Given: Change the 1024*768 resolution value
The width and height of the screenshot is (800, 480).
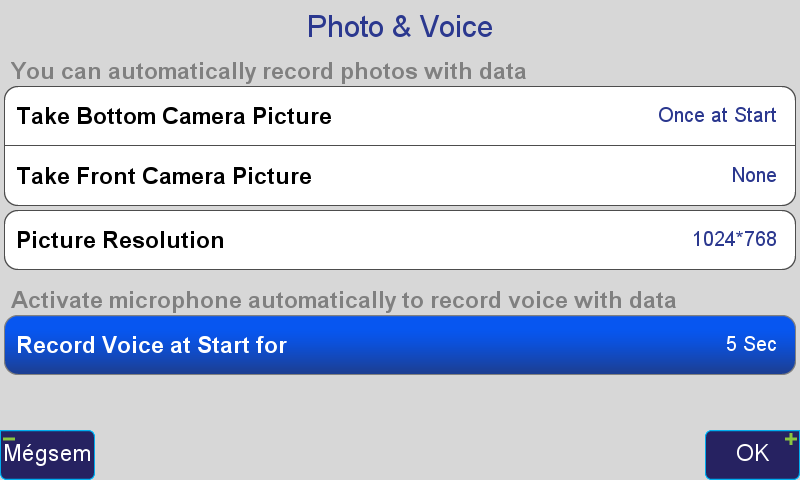Looking at the screenshot, I should pyautogui.click(x=733, y=239).
